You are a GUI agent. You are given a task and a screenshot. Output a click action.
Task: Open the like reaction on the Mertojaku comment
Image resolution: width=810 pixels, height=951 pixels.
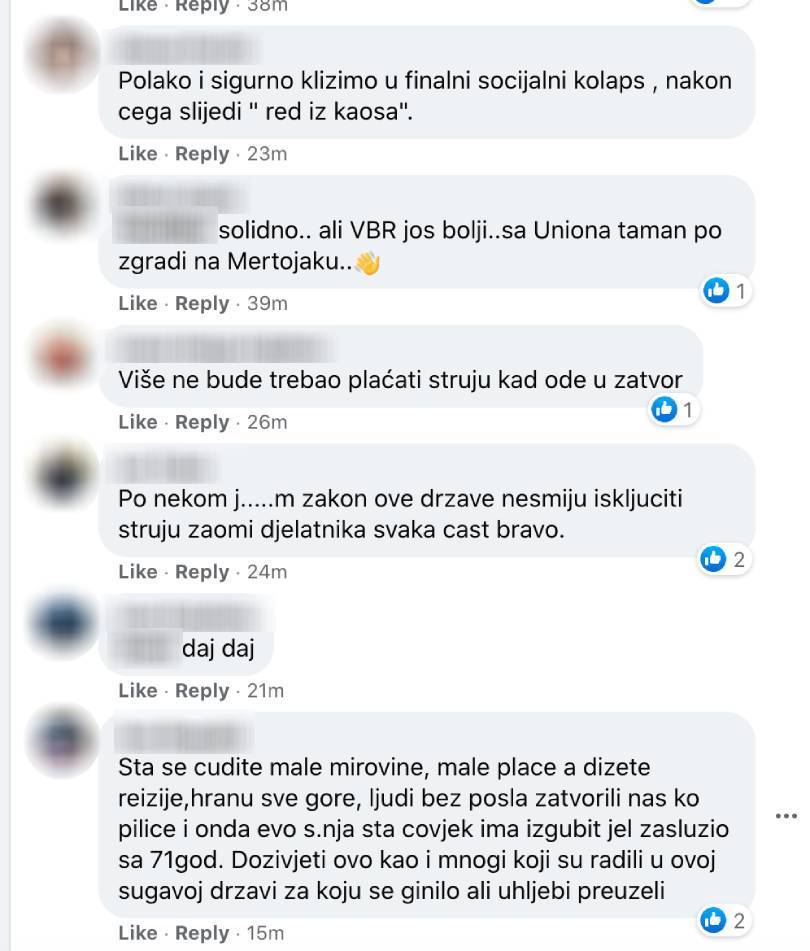tap(725, 291)
